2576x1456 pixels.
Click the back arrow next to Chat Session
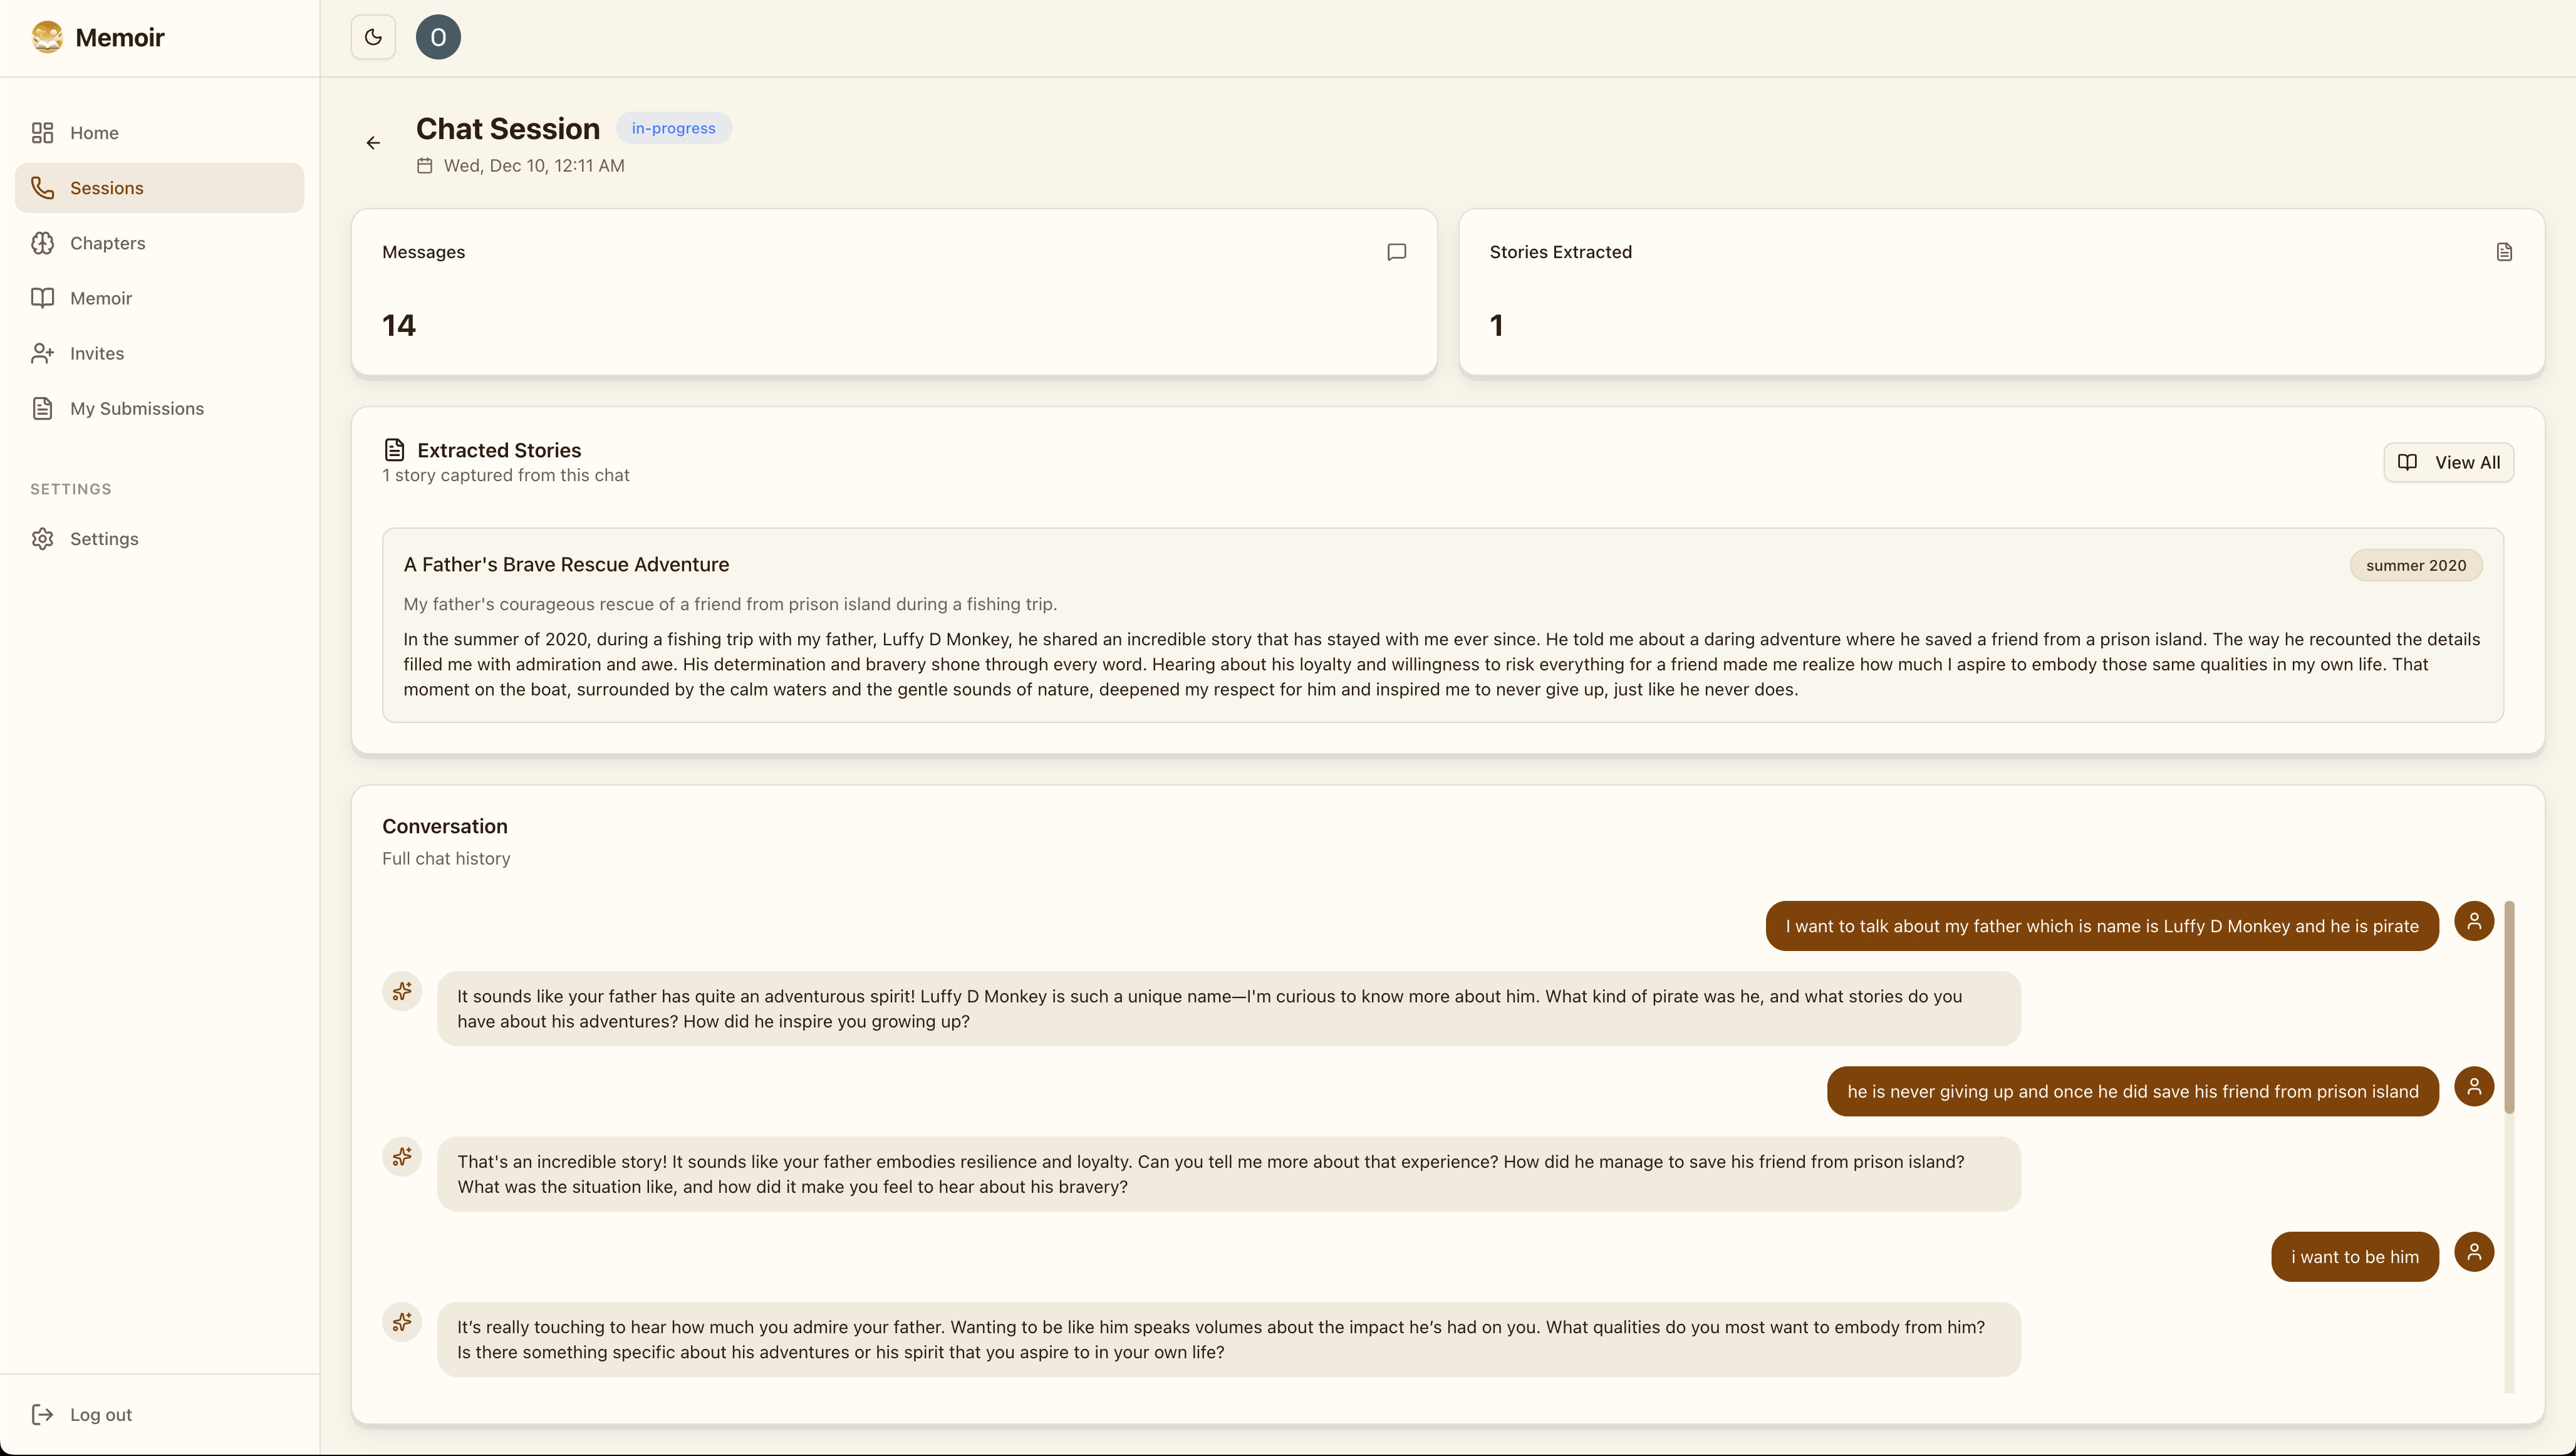point(373,143)
